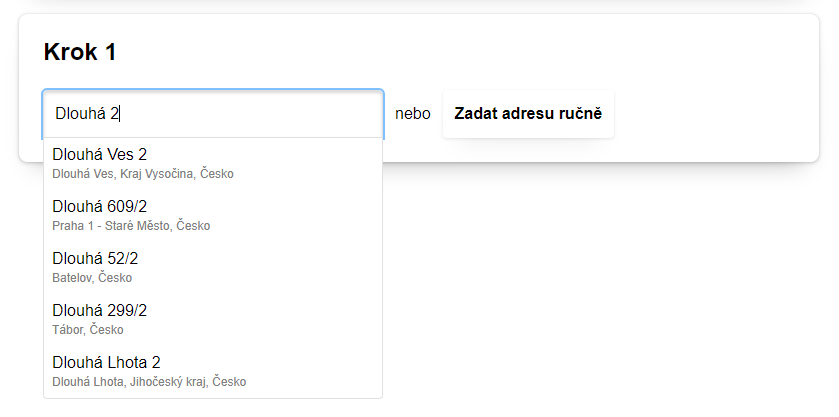
Task: Click blank space in the Tábor suggestion row
Action: click(268, 319)
